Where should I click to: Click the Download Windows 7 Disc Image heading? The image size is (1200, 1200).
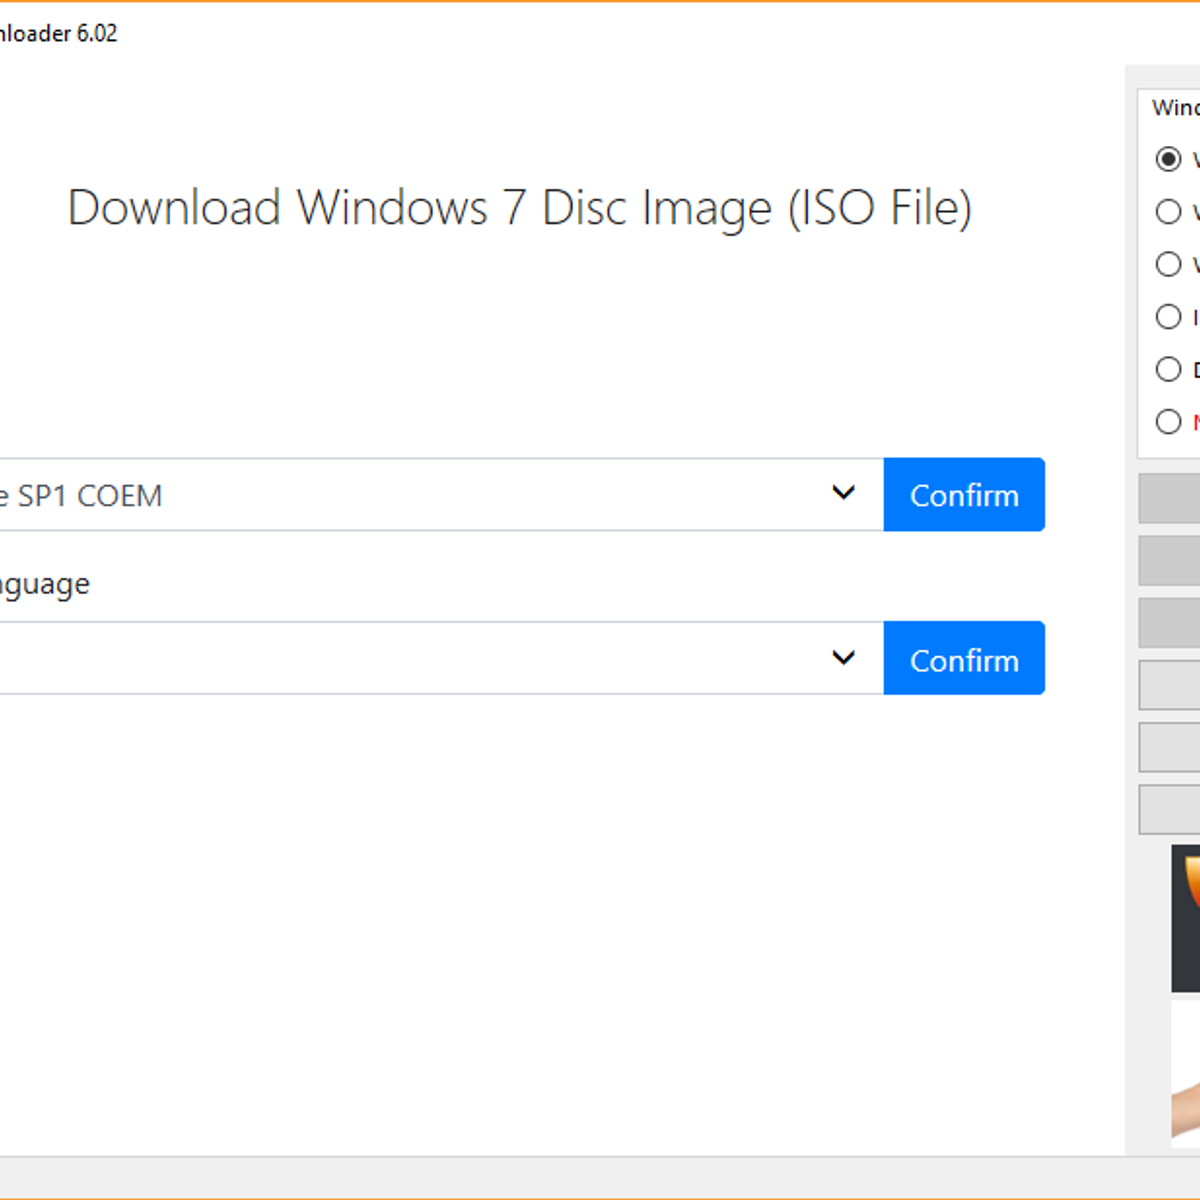click(520, 208)
